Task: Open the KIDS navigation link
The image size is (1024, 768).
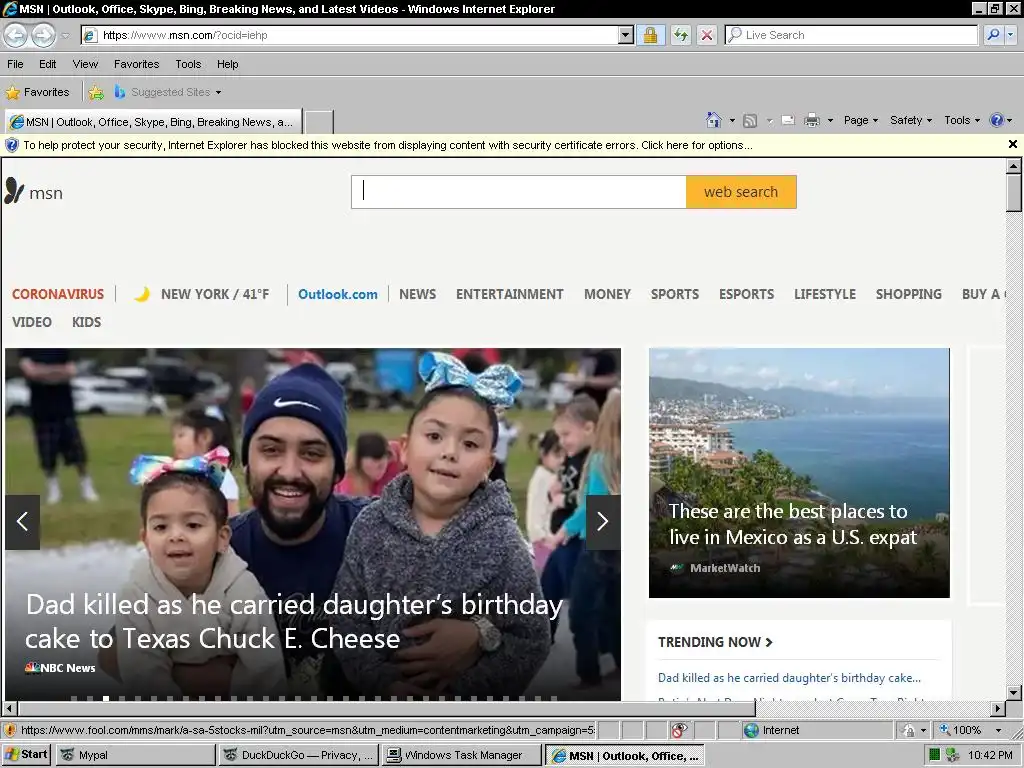Action: [86, 322]
